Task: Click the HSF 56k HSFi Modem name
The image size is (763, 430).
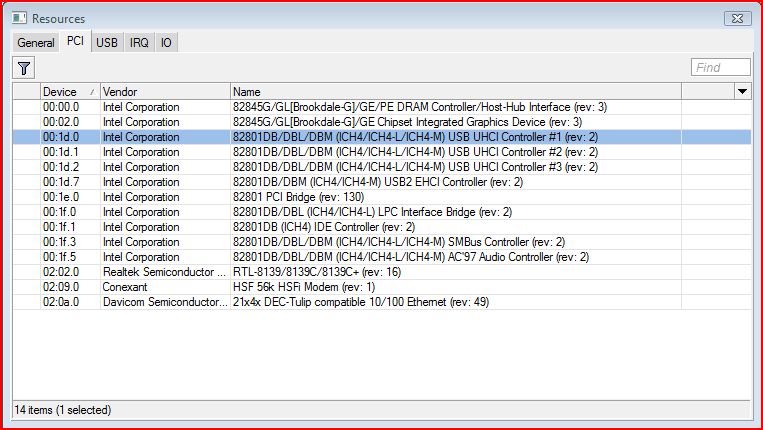Action: click(x=304, y=287)
